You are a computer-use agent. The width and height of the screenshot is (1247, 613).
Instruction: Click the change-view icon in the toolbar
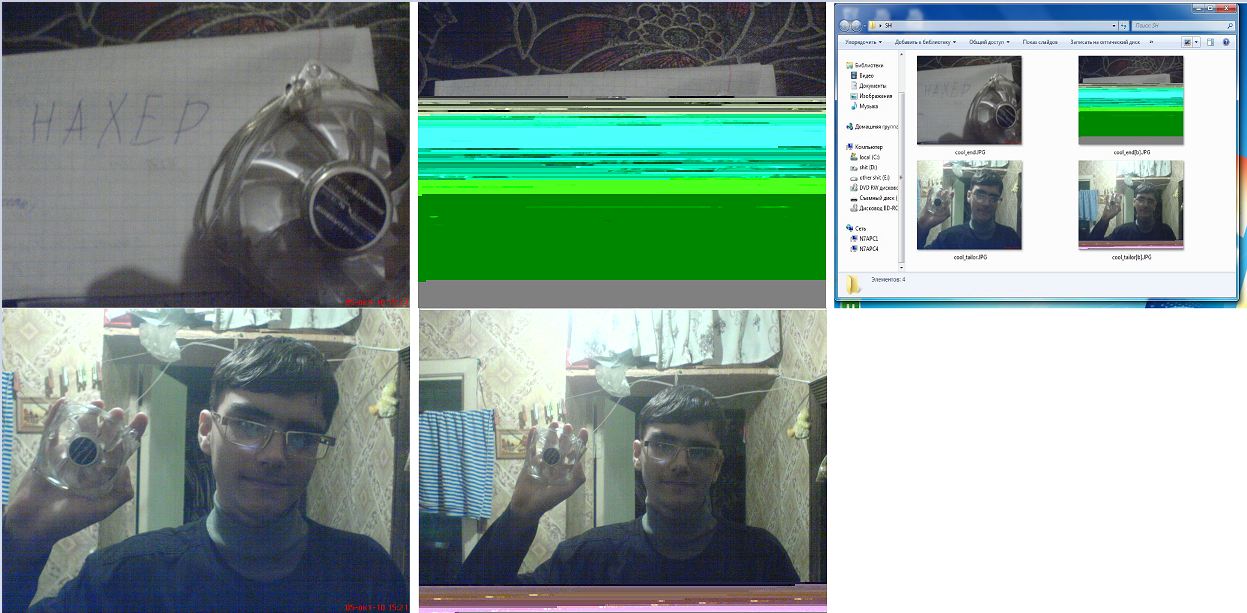coord(1187,42)
